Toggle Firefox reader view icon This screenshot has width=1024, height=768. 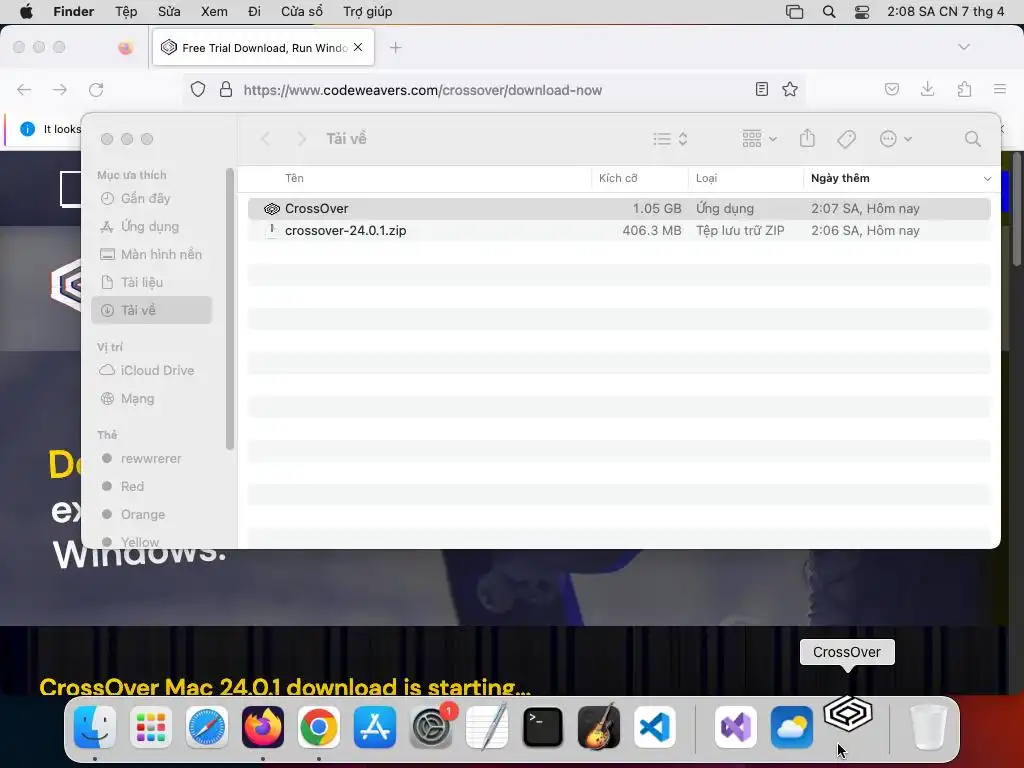(761, 89)
